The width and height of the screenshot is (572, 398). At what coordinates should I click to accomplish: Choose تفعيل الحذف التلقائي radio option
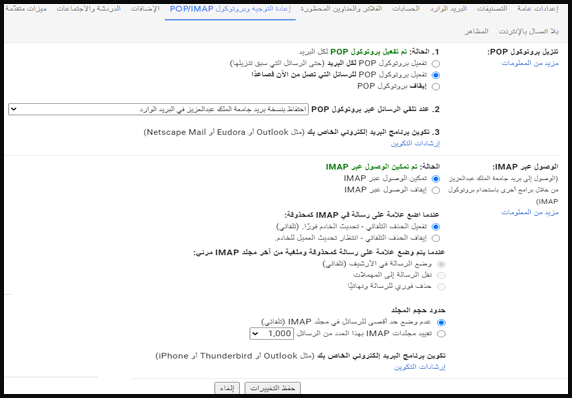(436, 227)
